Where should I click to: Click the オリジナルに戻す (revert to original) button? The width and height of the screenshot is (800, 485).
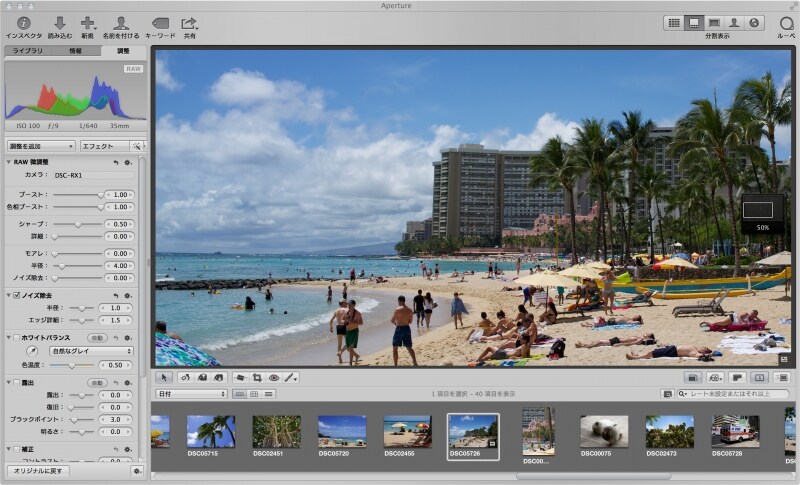38,470
